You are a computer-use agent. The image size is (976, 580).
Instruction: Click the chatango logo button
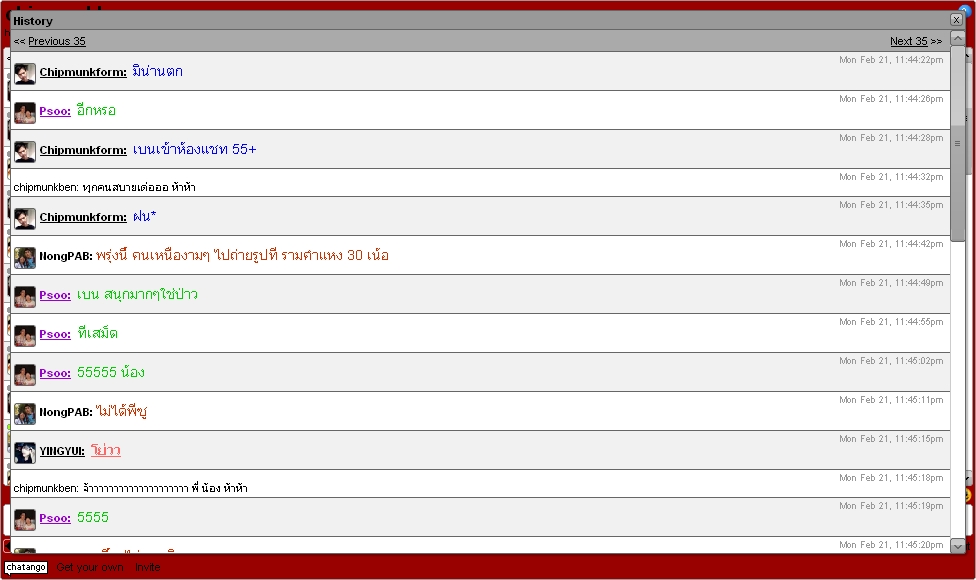pyautogui.click(x=26, y=568)
